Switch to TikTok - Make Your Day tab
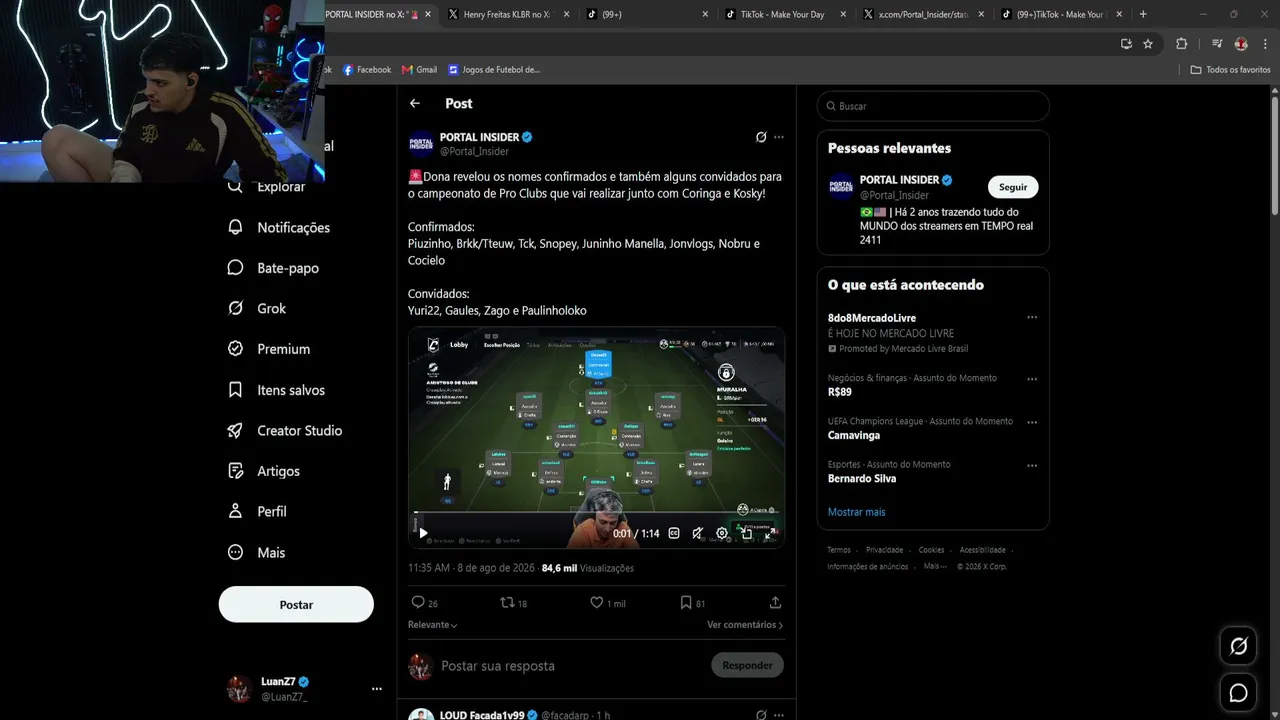The width and height of the screenshot is (1280, 720). tap(783, 14)
